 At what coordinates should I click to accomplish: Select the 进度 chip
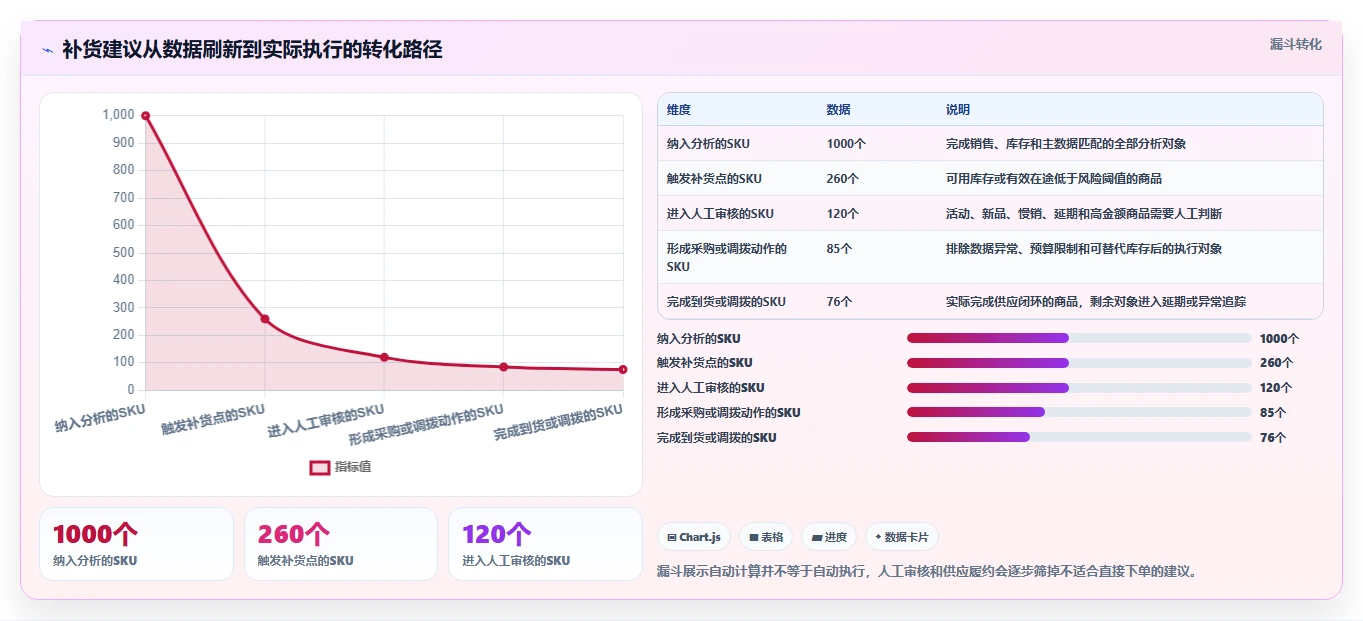[x=829, y=537]
